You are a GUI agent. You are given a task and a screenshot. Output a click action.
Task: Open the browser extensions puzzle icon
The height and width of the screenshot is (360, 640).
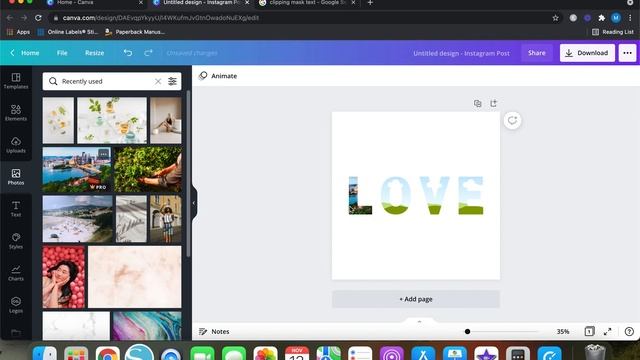coord(601,18)
